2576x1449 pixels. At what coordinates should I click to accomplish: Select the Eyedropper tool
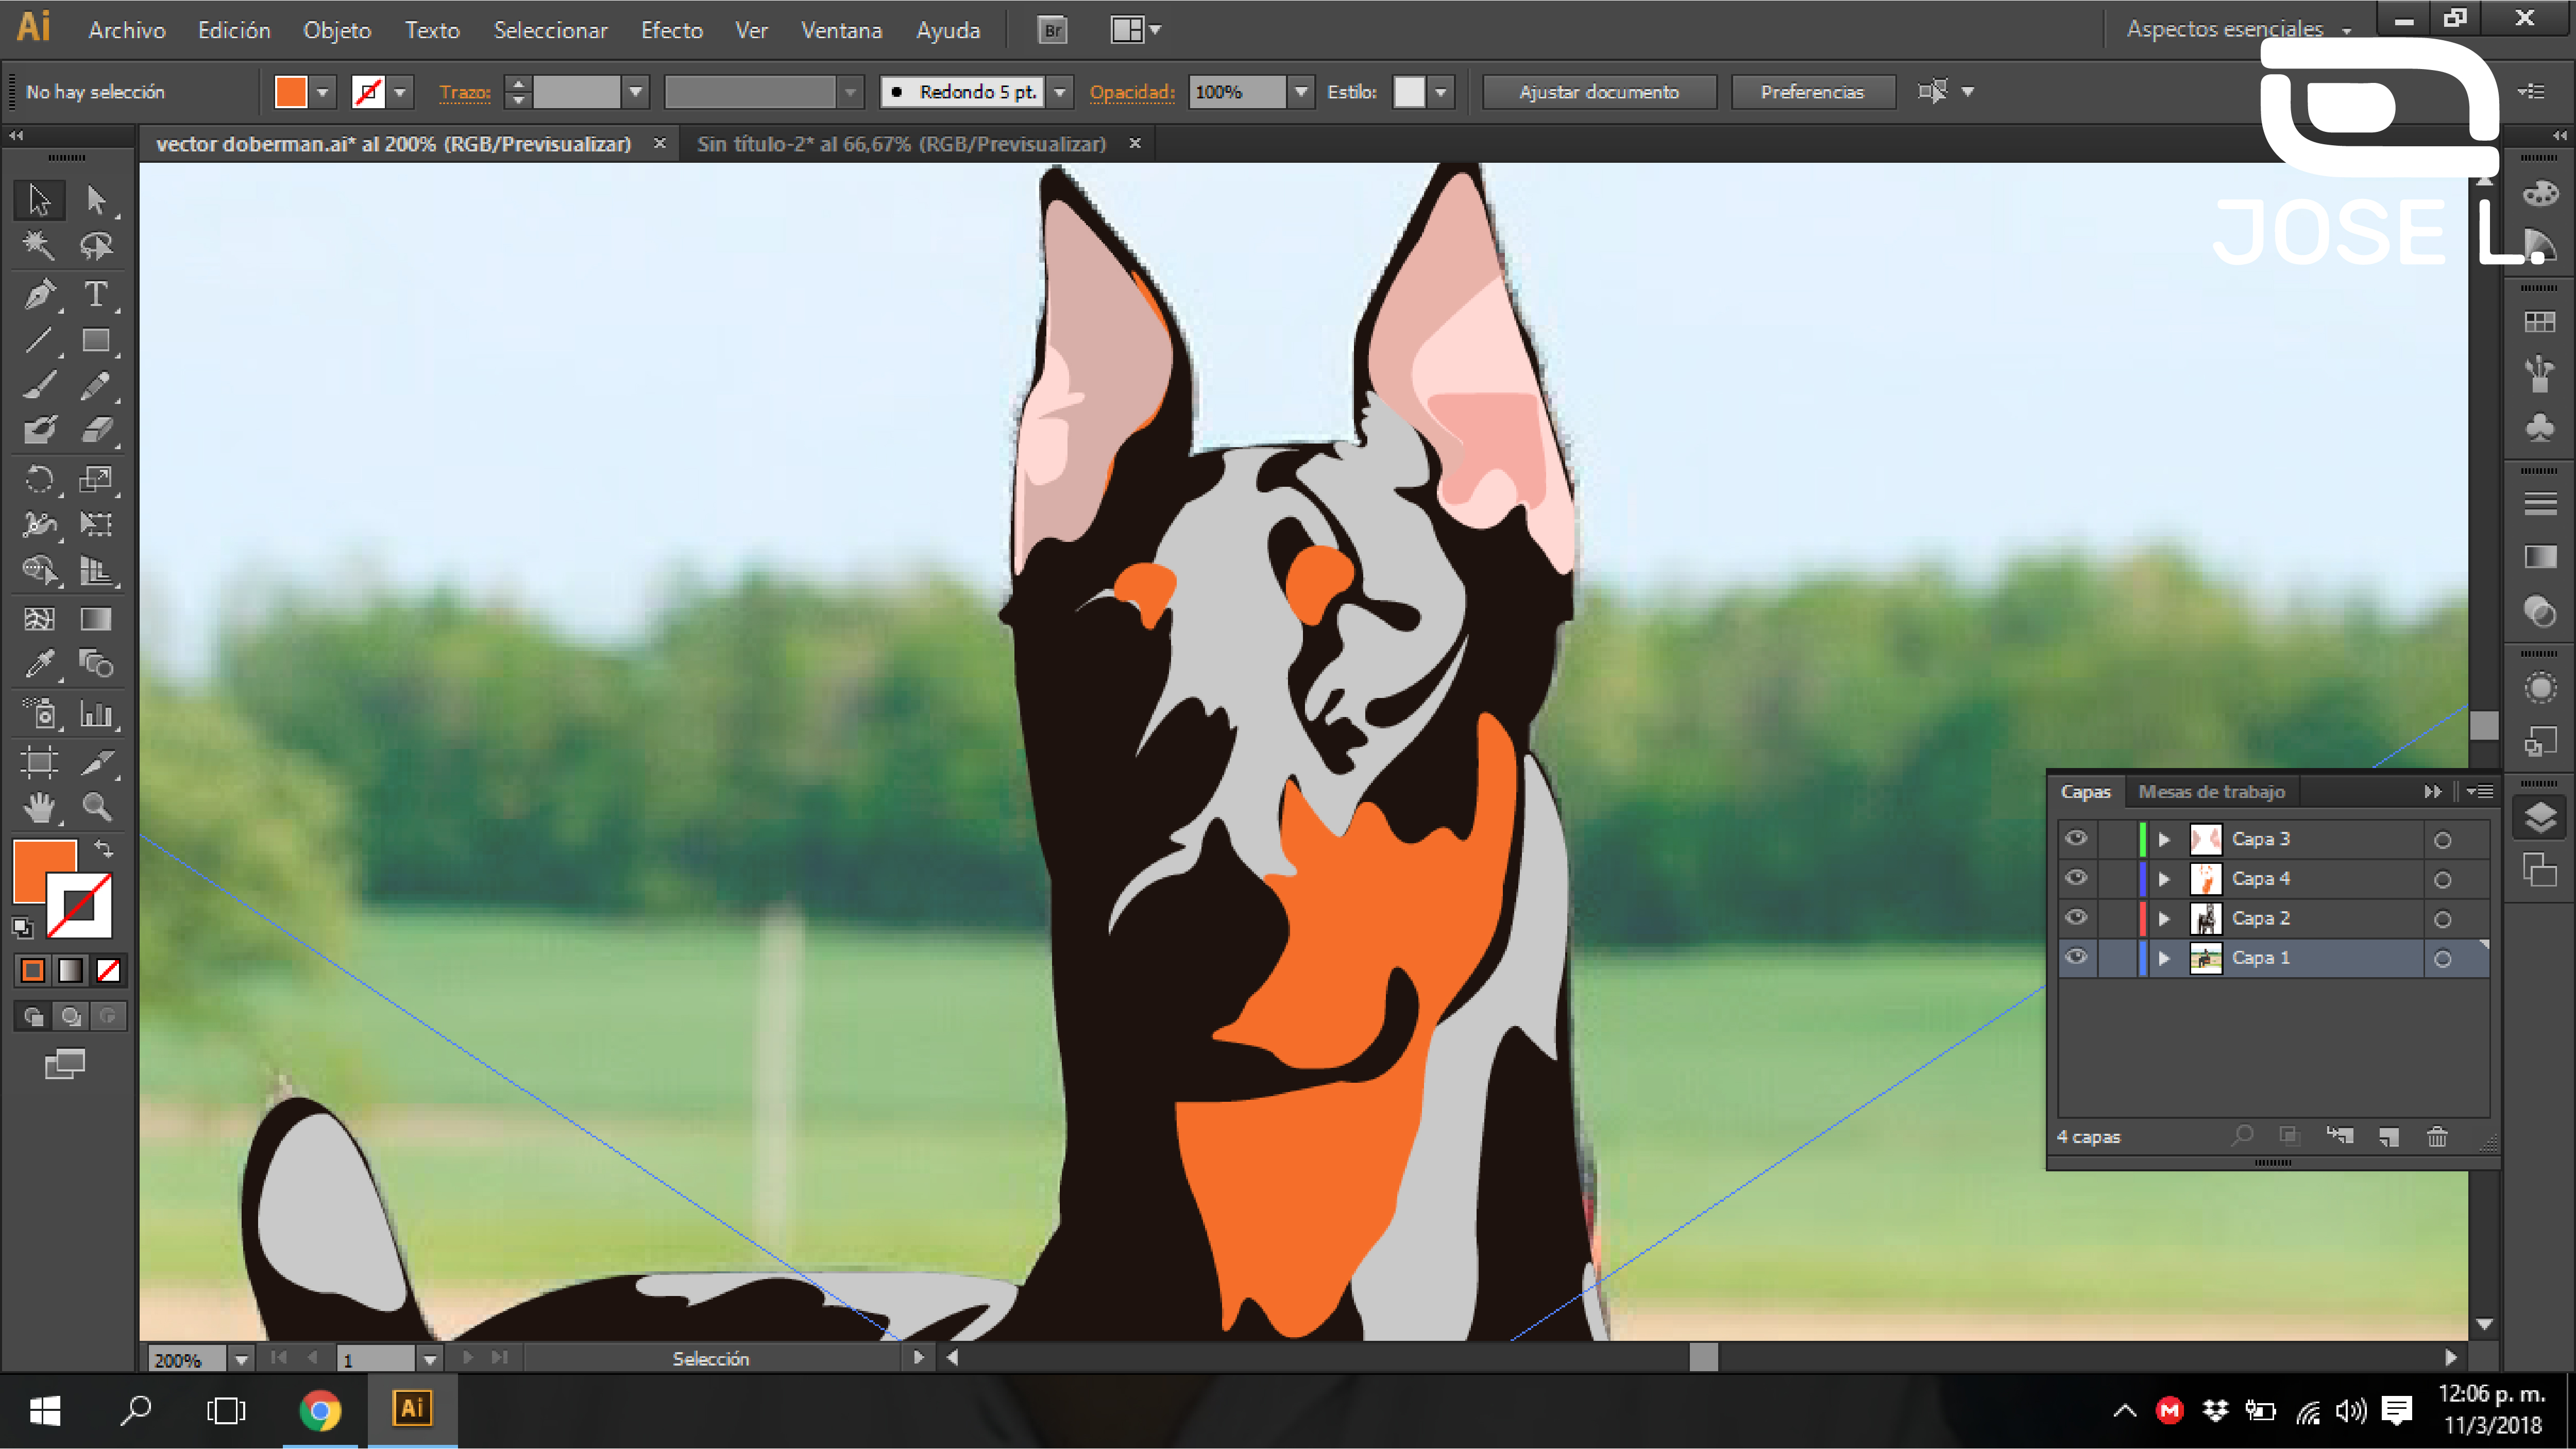[x=39, y=664]
